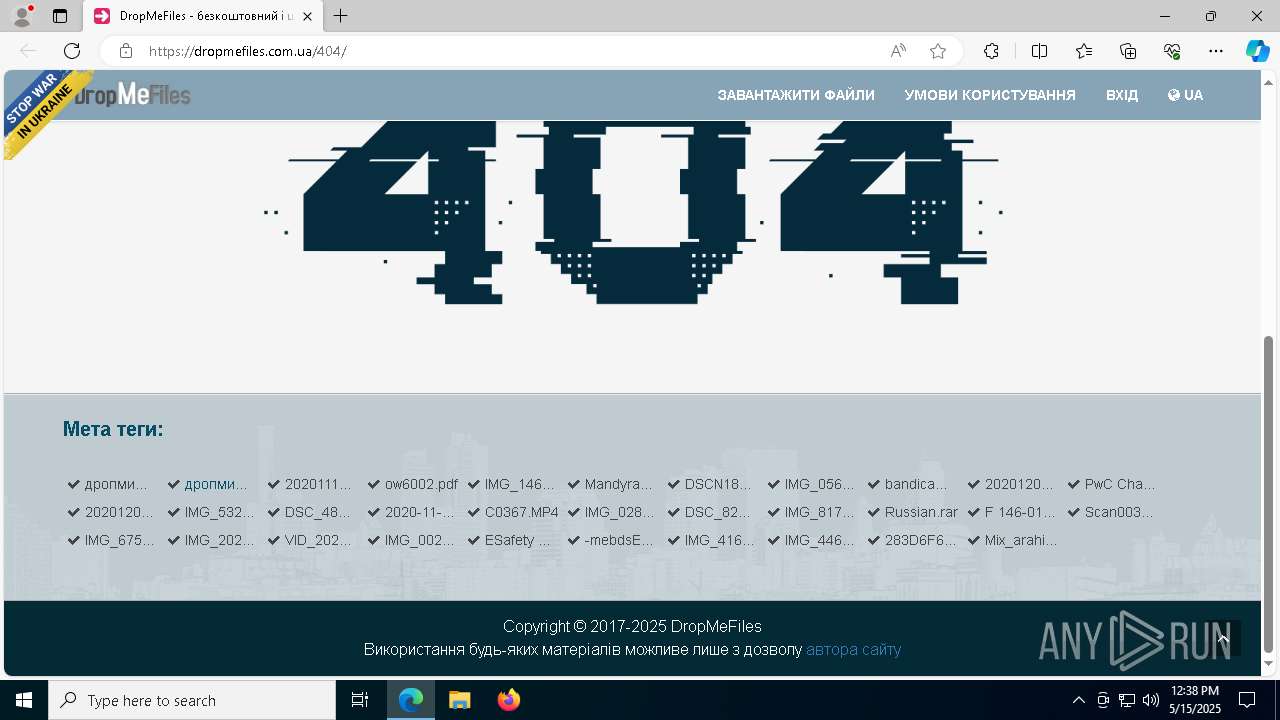Viewport: 1280px width, 720px height.
Task: Activate Read aloud icon in address bar
Action: (898, 51)
